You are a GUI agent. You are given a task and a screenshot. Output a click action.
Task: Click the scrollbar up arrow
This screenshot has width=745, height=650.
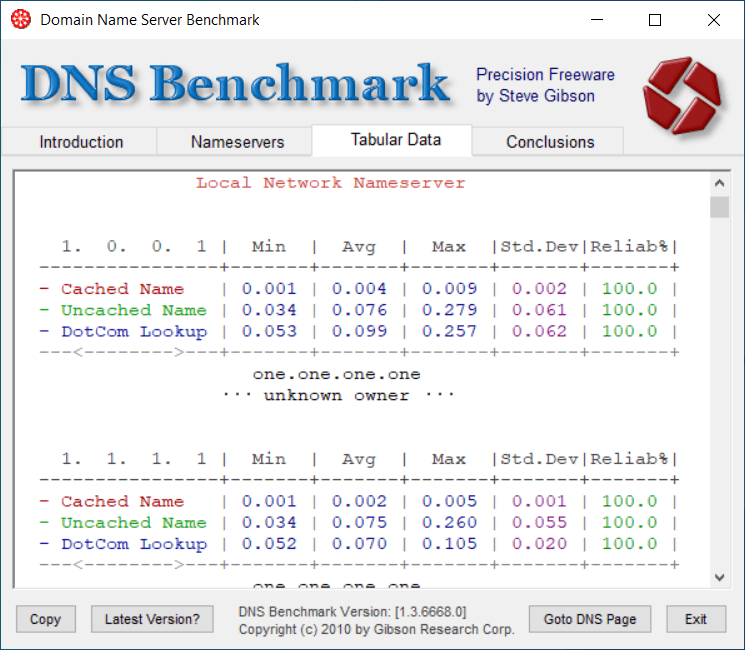[x=719, y=183]
